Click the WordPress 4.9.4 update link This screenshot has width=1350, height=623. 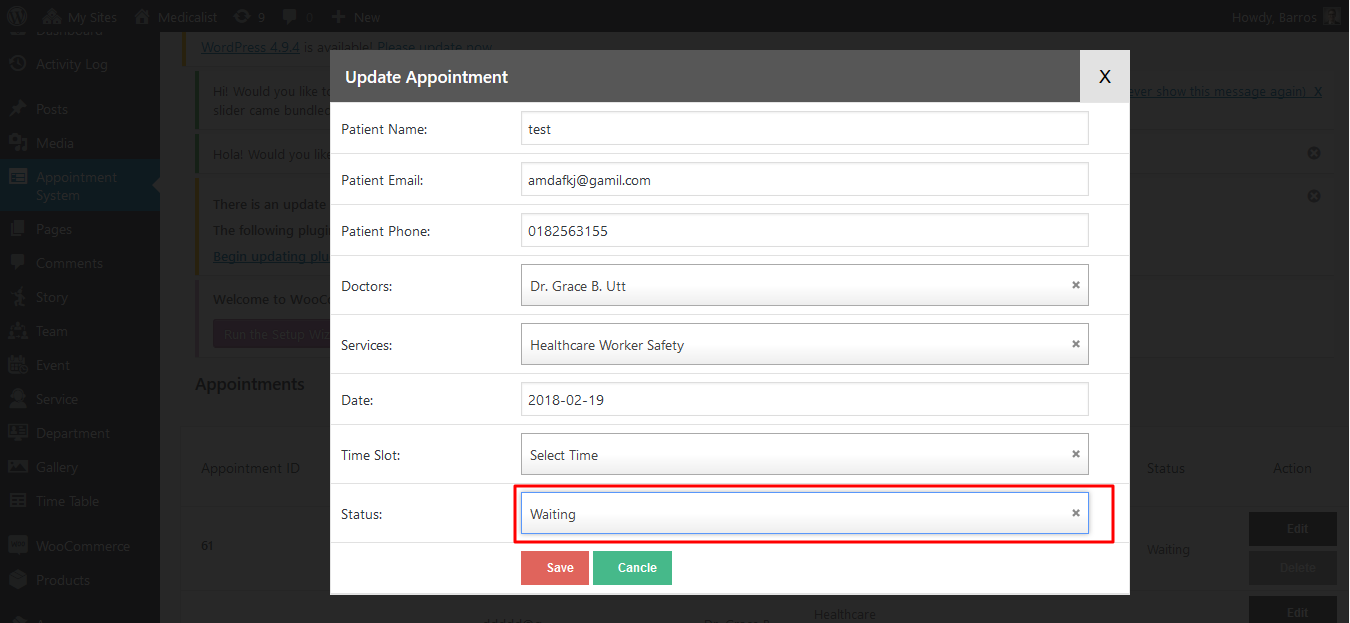pos(249,46)
